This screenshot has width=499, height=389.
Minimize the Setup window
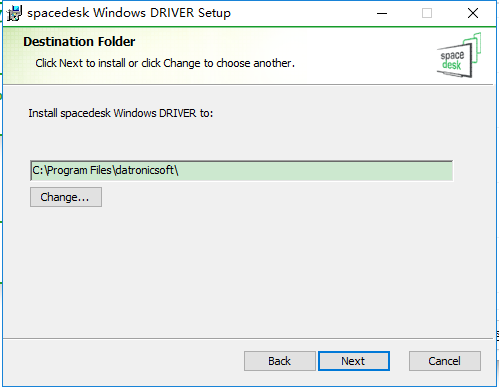pyautogui.click(x=382, y=13)
